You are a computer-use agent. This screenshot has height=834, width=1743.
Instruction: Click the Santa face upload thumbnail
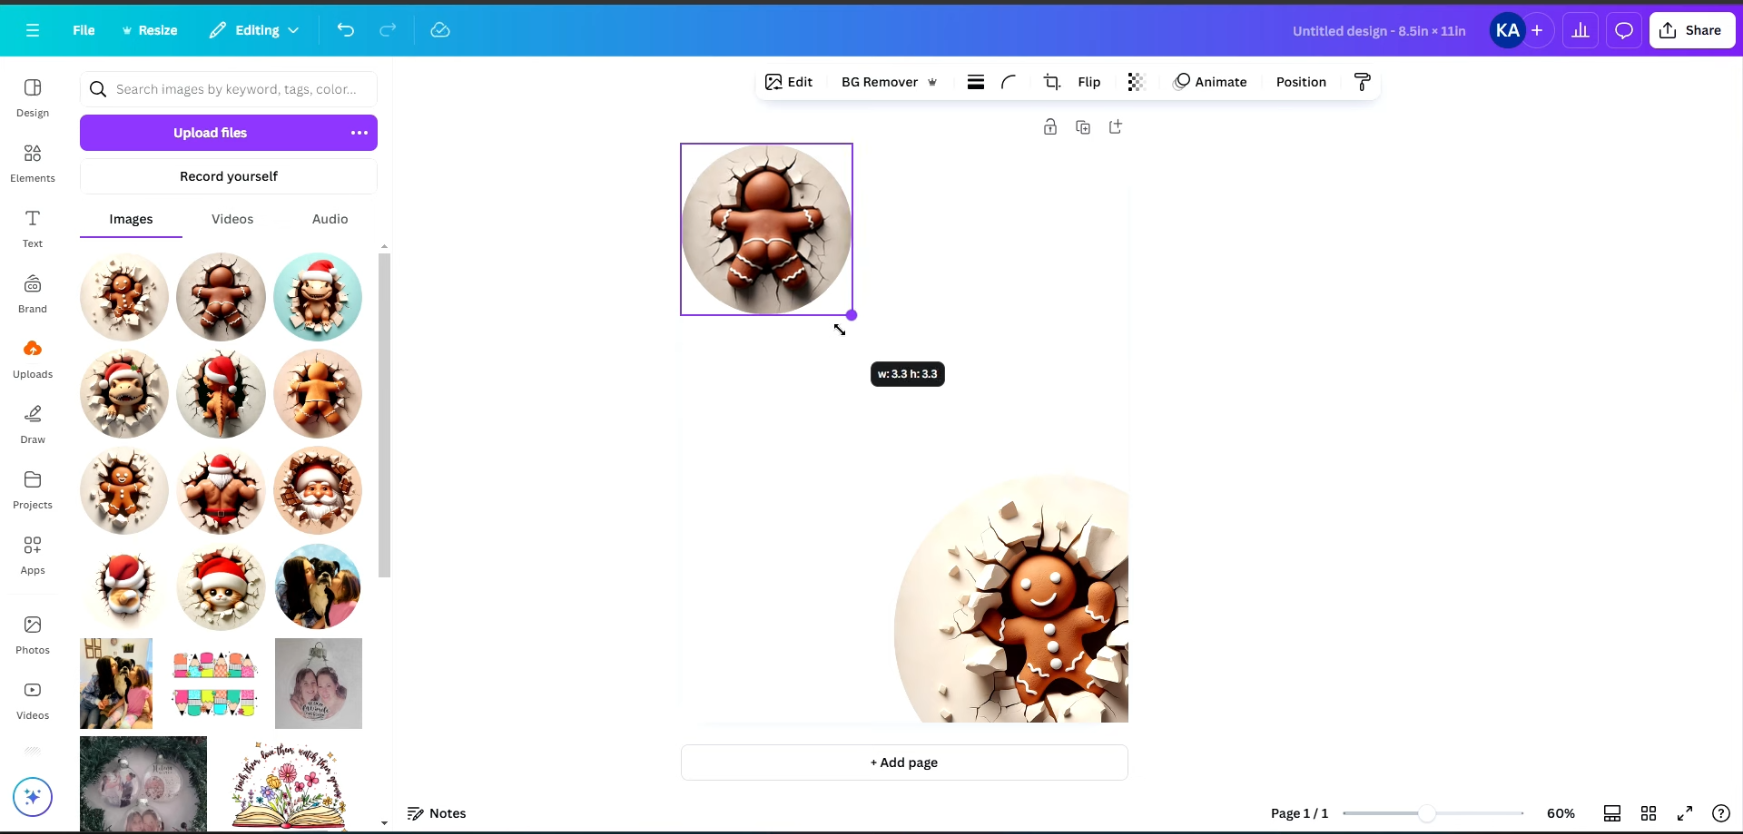[x=318, y=490]
